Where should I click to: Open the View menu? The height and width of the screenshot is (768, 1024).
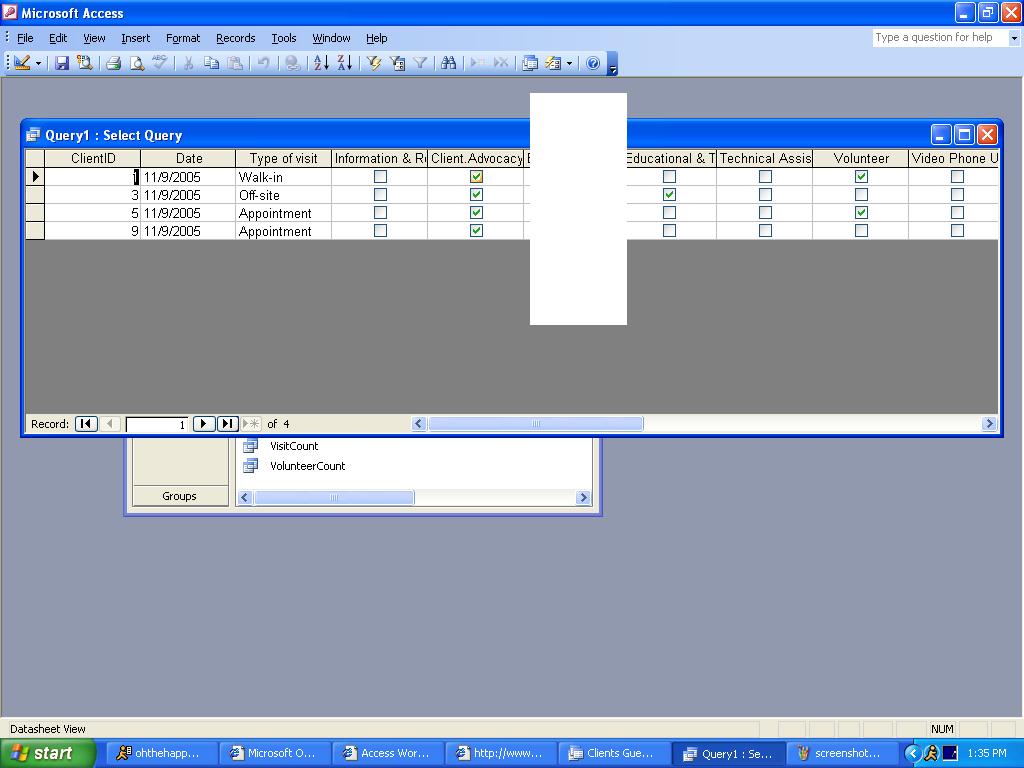click(94, 38)
